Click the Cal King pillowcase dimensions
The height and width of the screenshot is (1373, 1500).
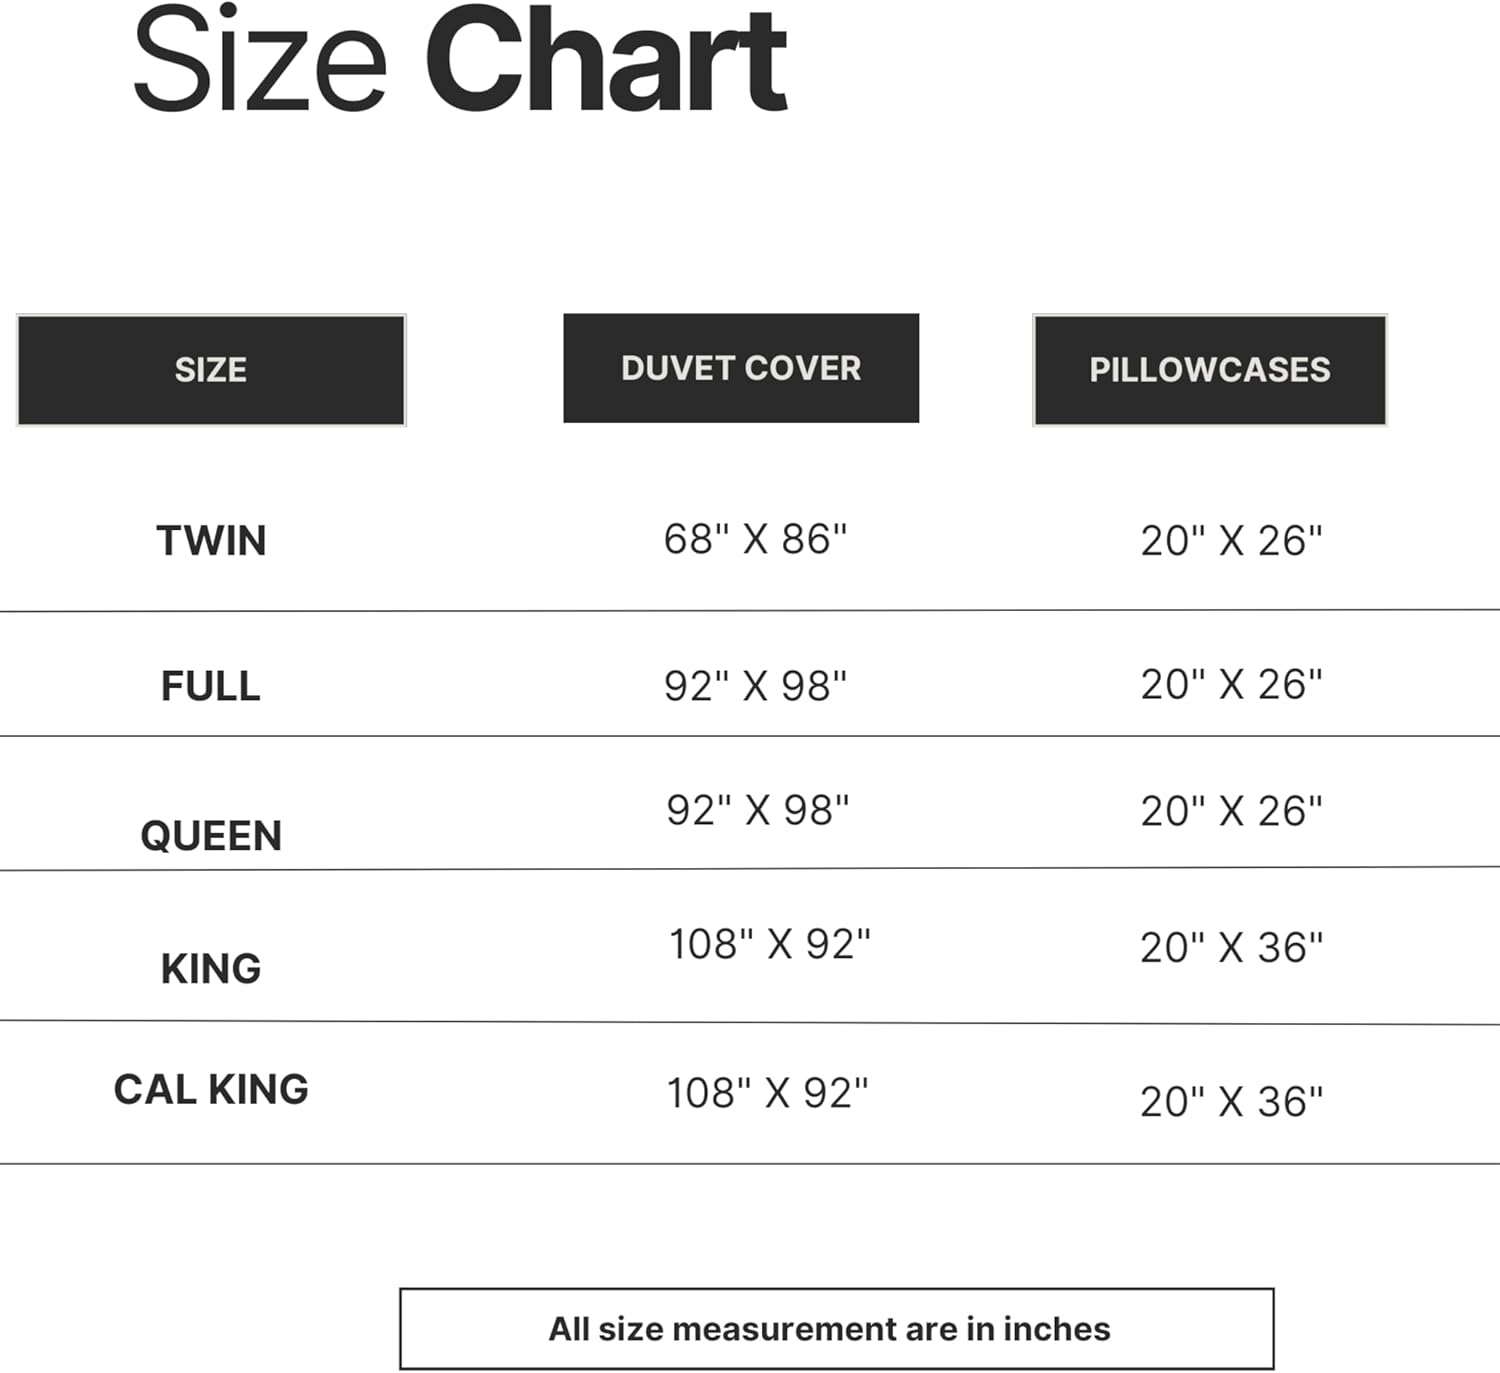[1231, 1101]
